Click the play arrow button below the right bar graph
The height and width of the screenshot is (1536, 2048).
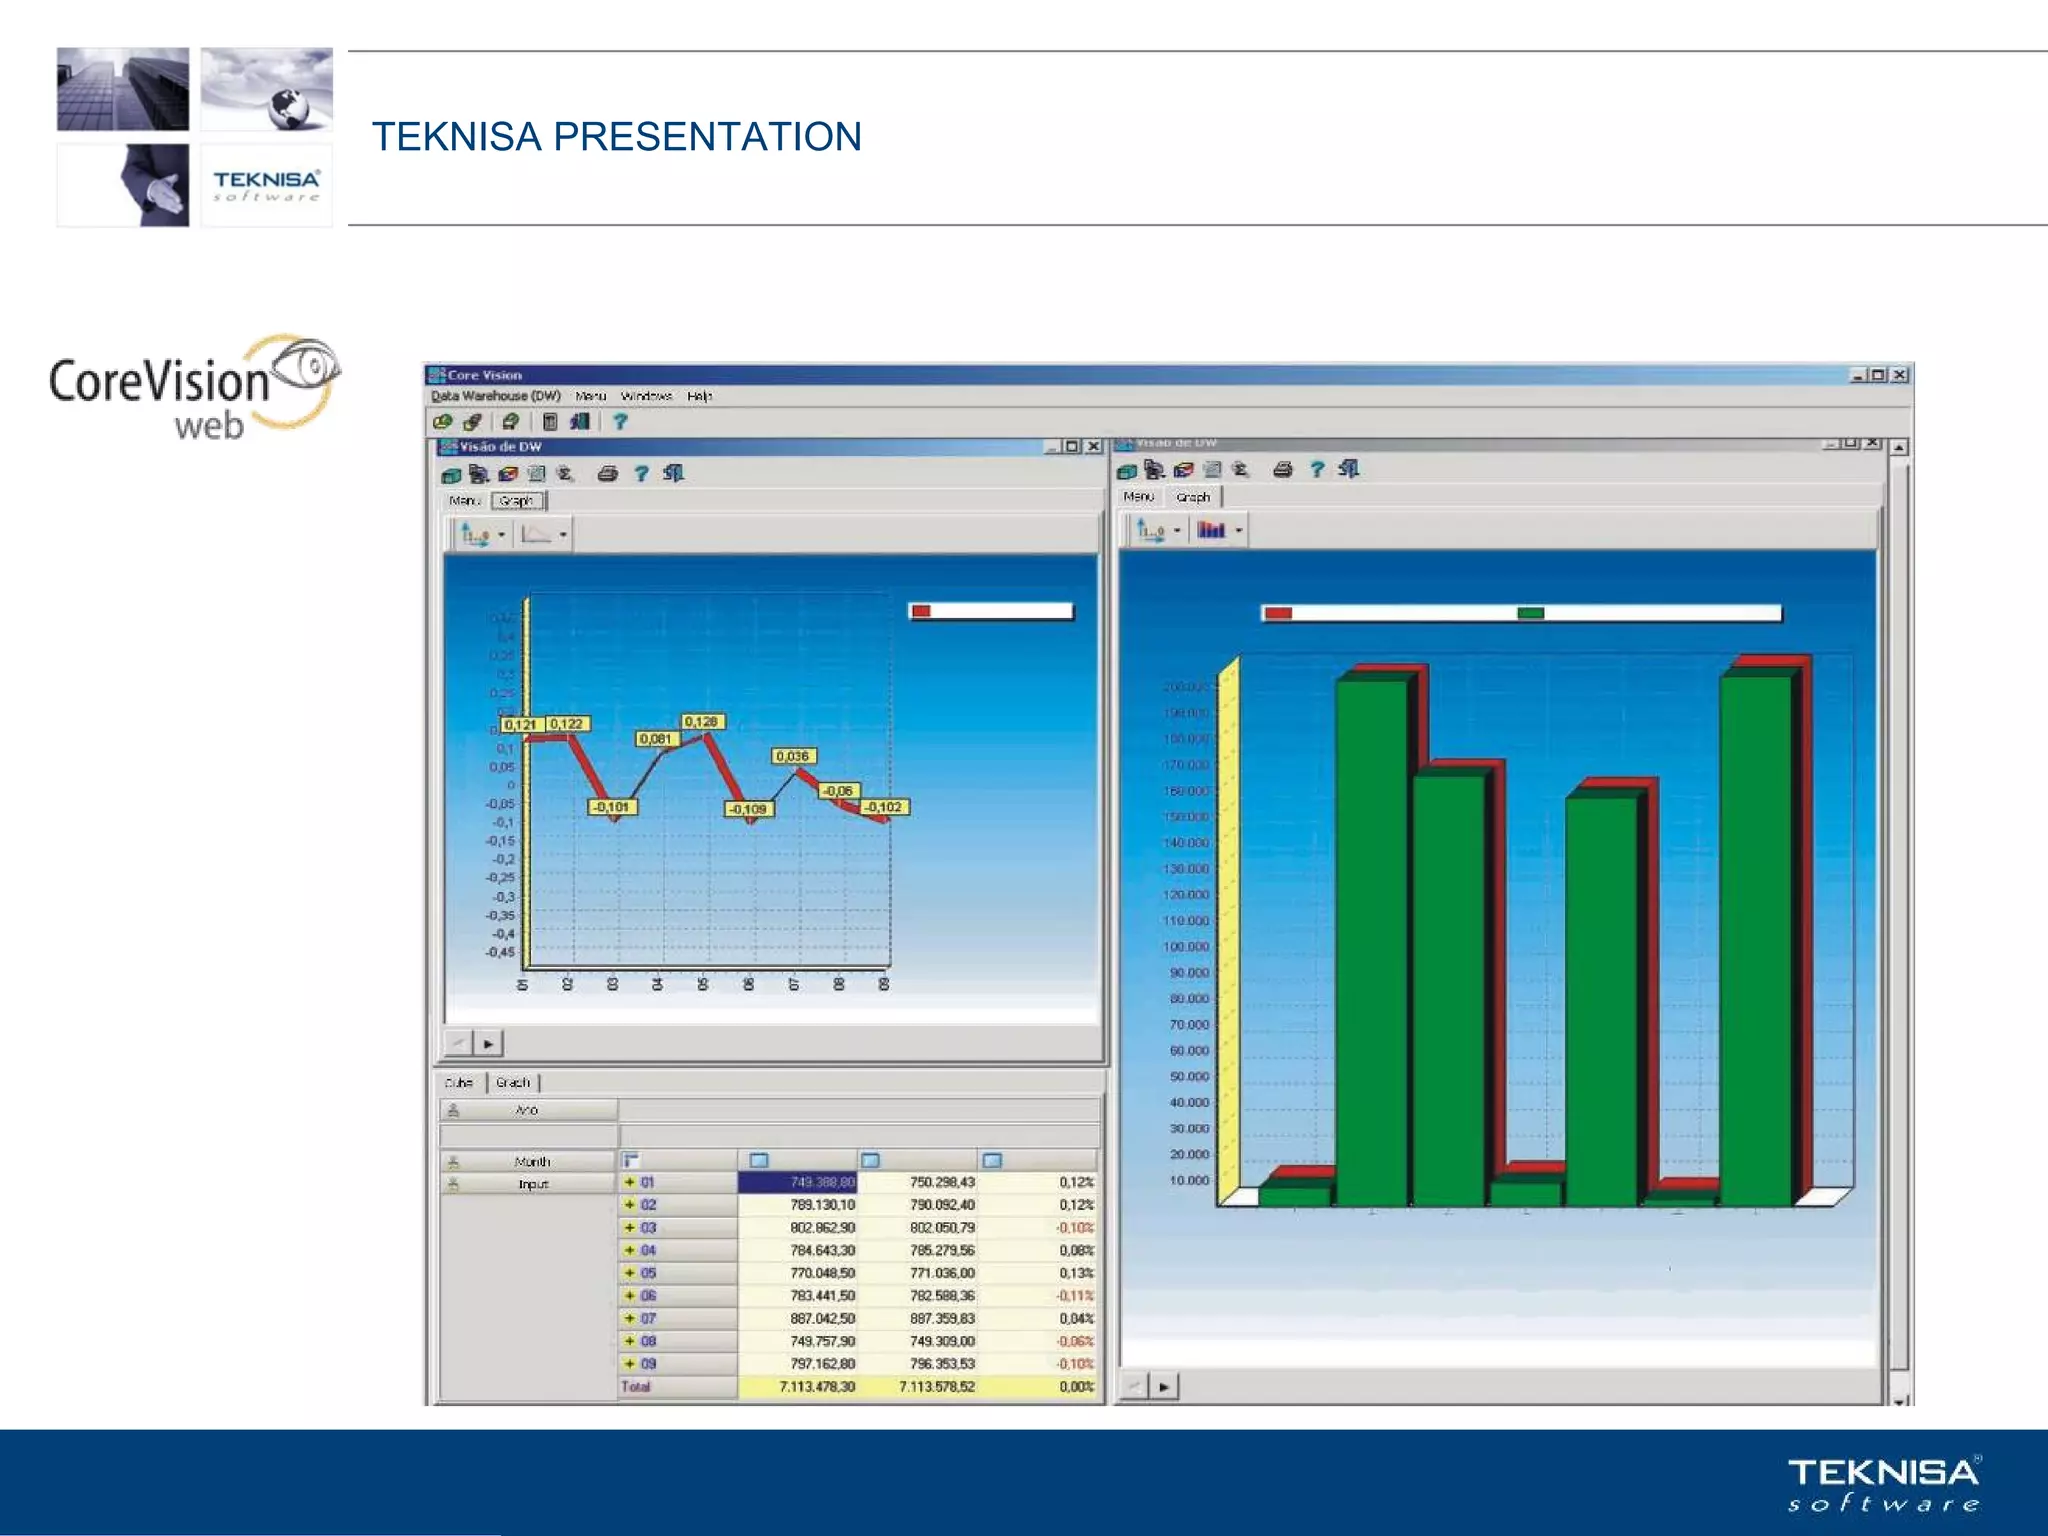tap(1164, 1386)
